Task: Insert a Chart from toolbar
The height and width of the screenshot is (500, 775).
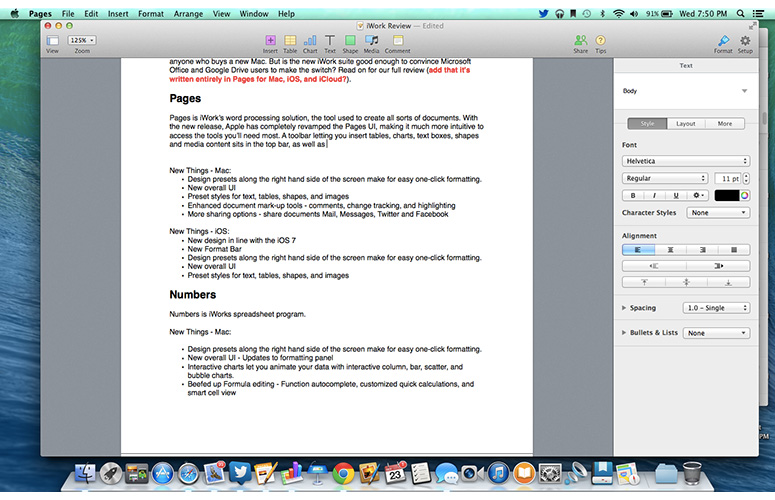Action: tap(310, 43)
